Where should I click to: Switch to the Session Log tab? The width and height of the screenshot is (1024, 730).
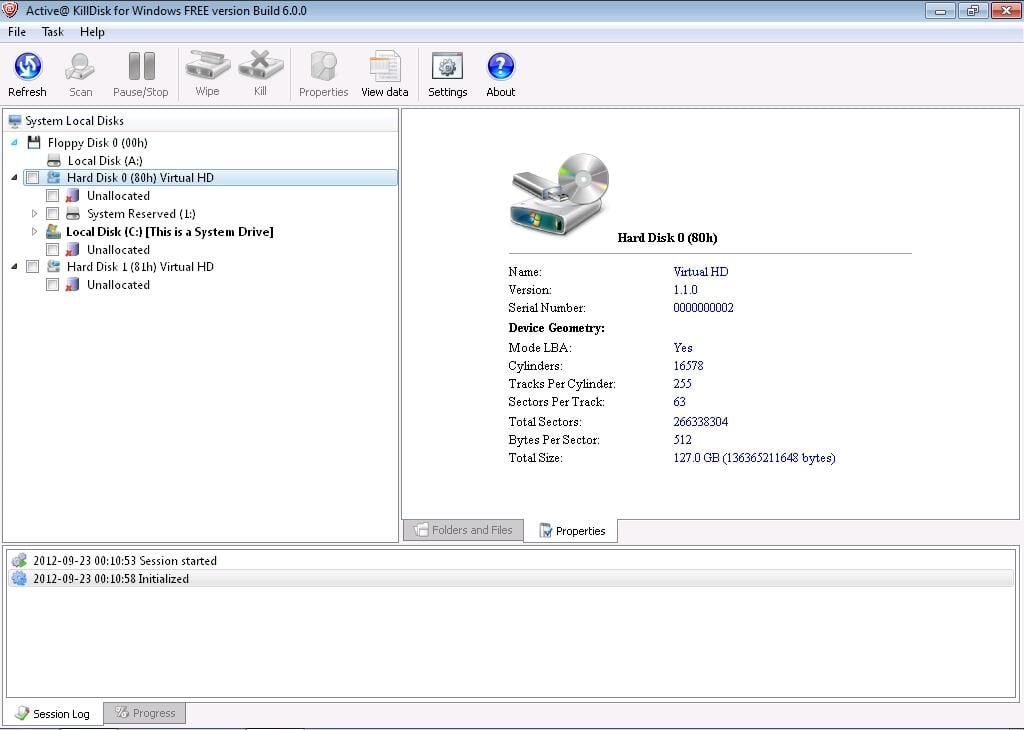[53, 714]
